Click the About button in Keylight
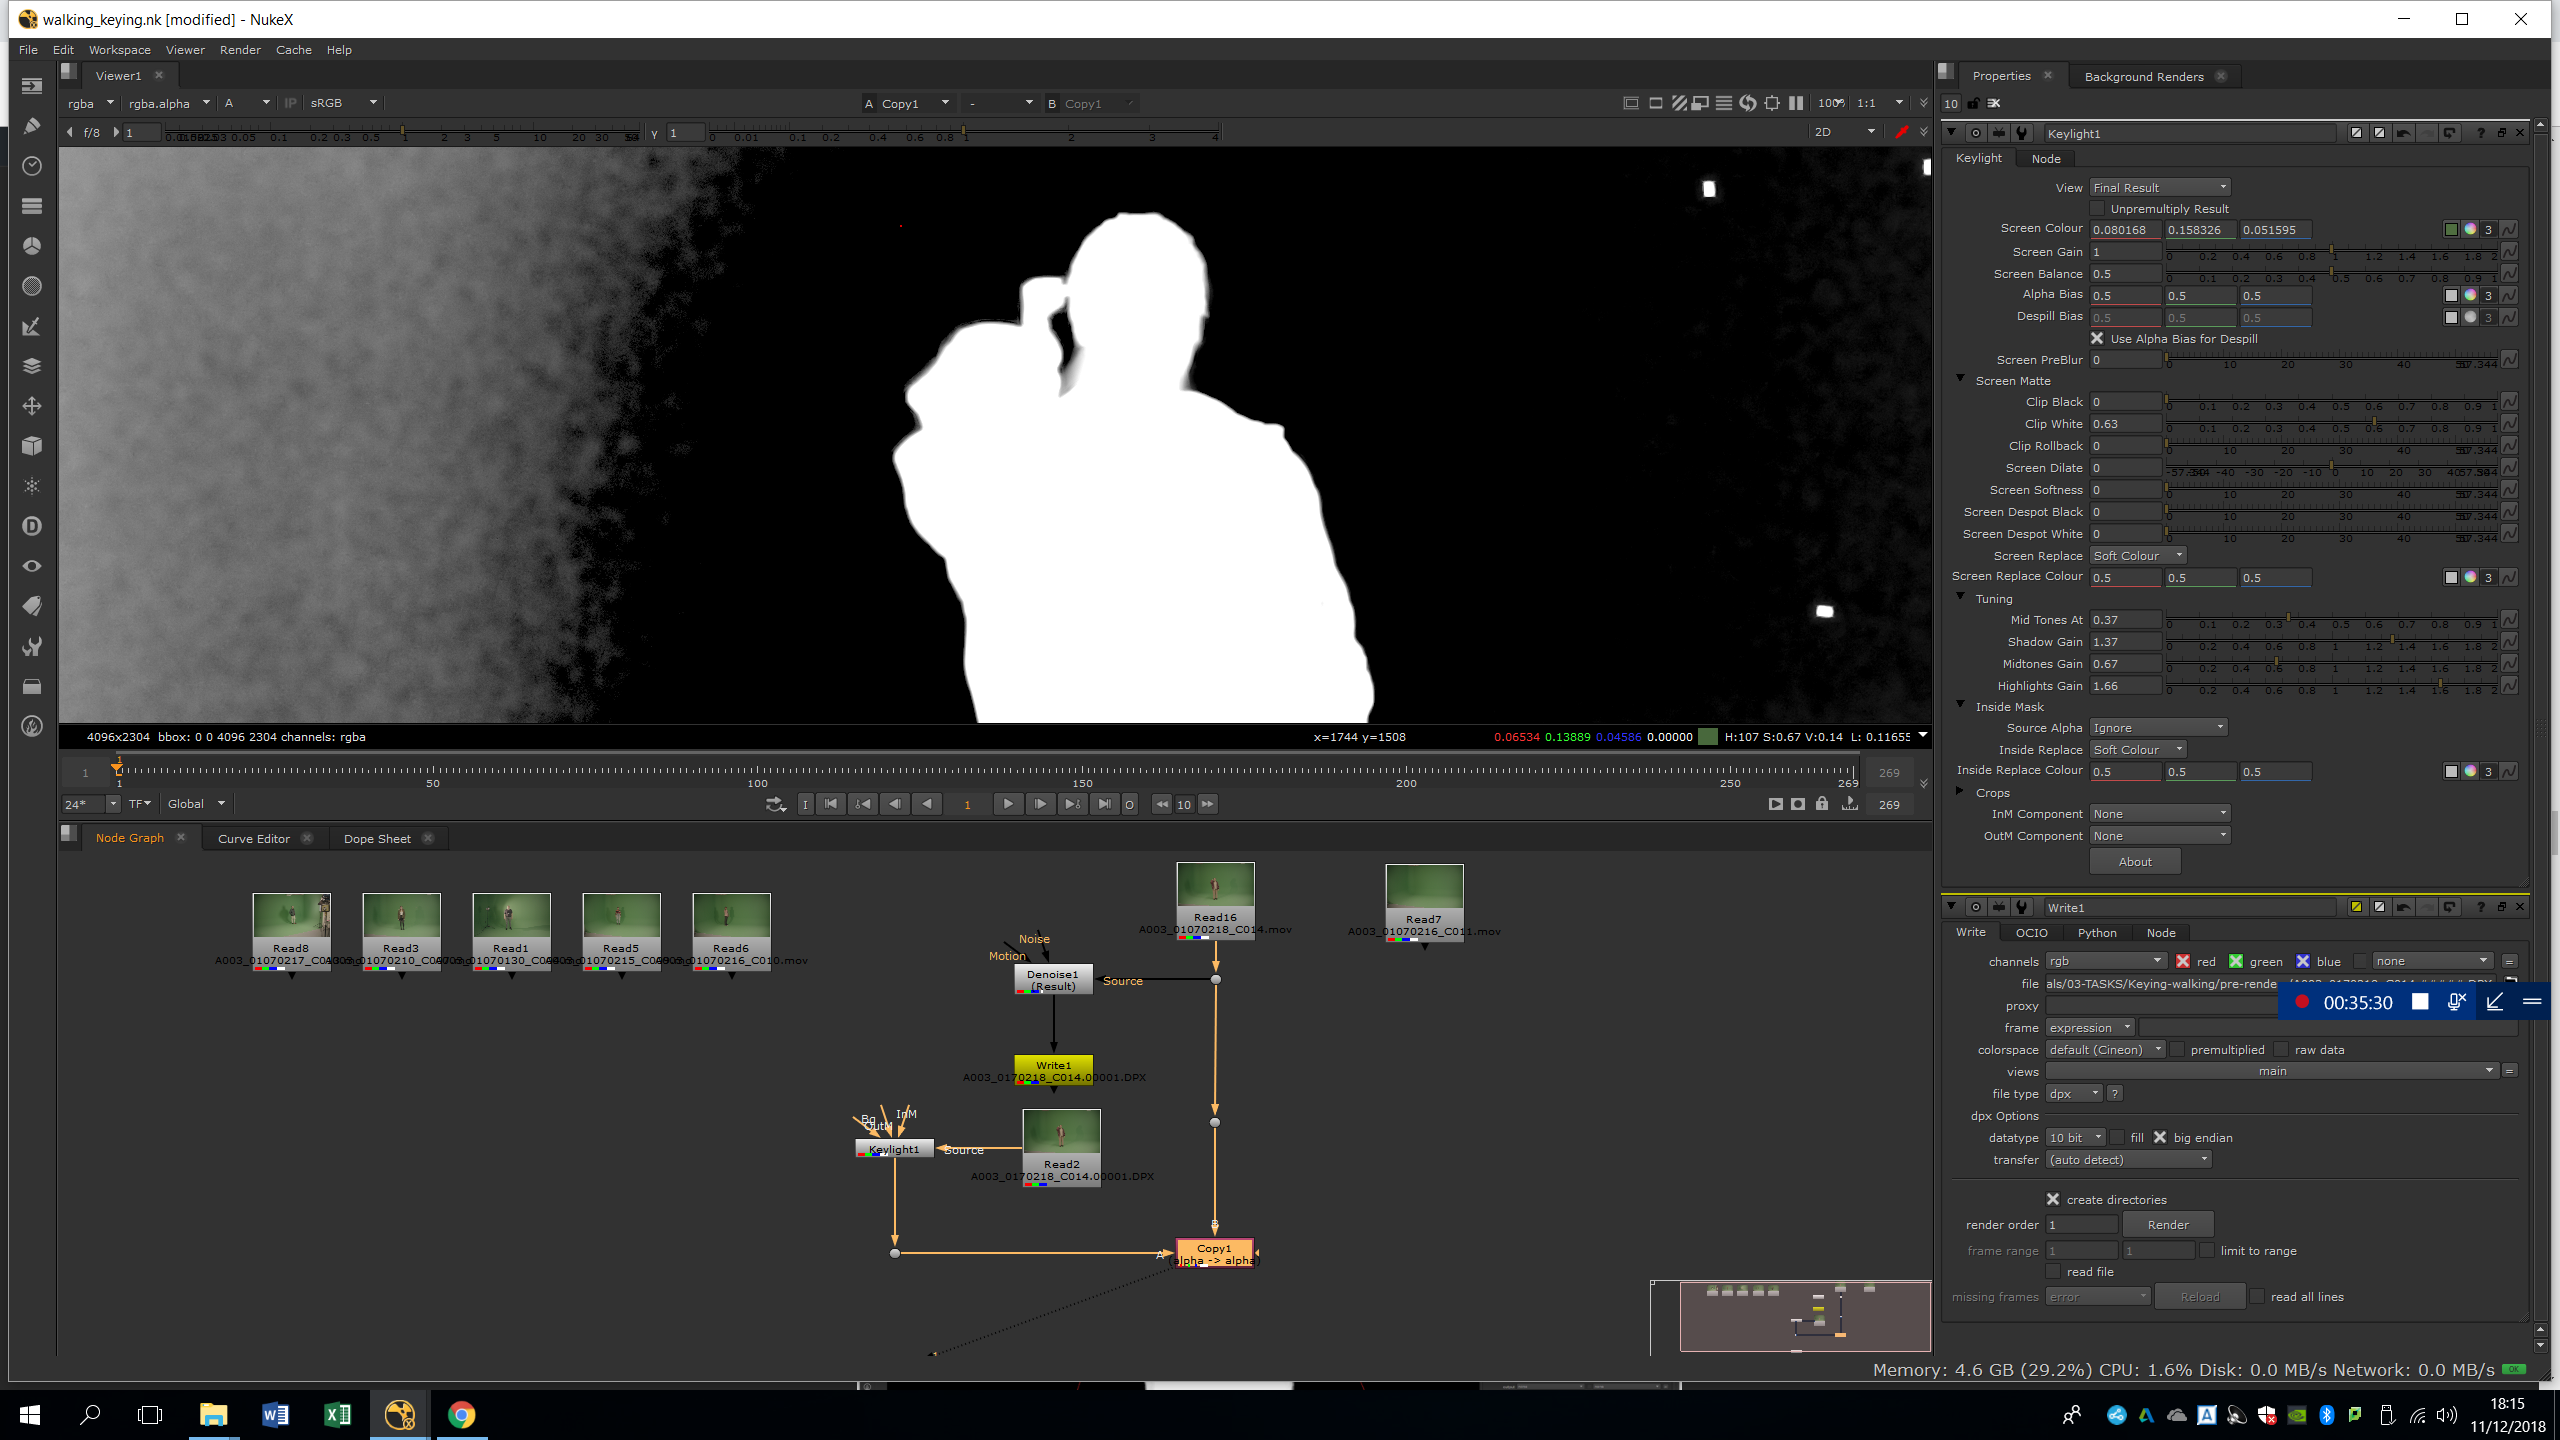 point(2135,862)
